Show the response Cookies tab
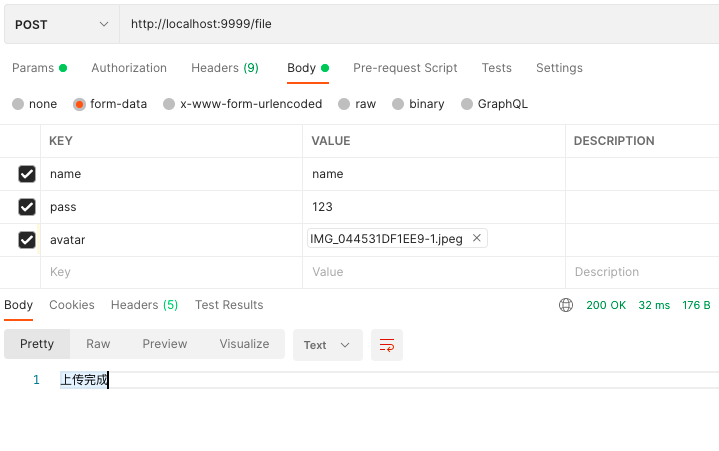The image size is (719, 451). [72, 305]
